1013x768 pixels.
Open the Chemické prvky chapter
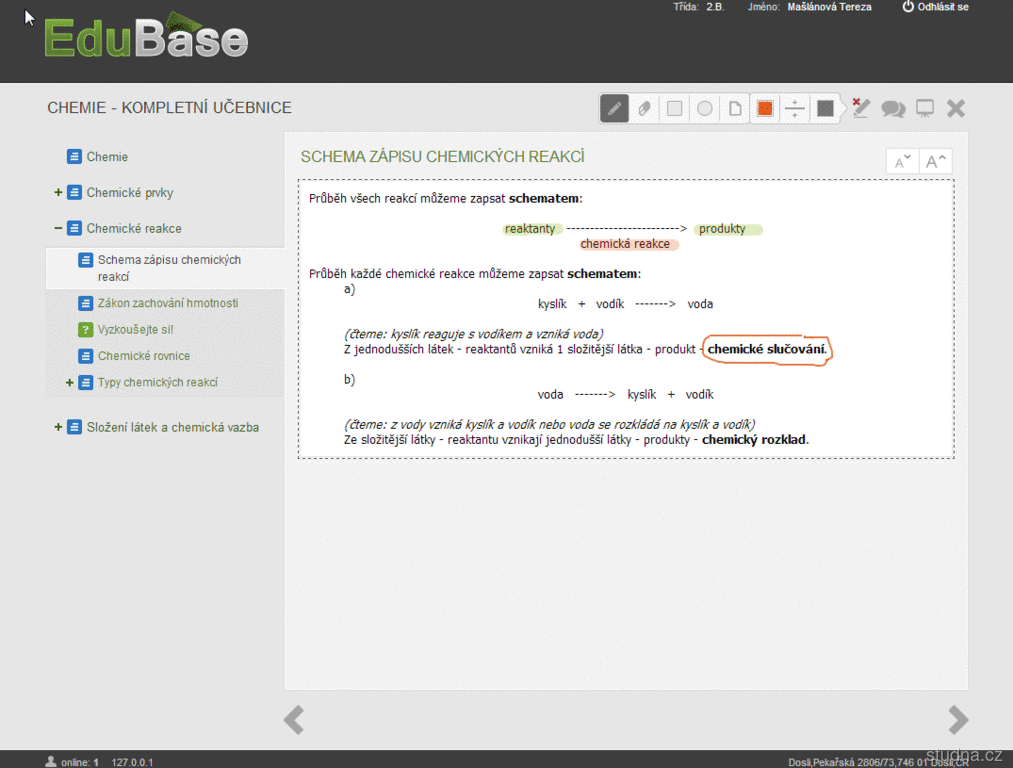[130, 192]
